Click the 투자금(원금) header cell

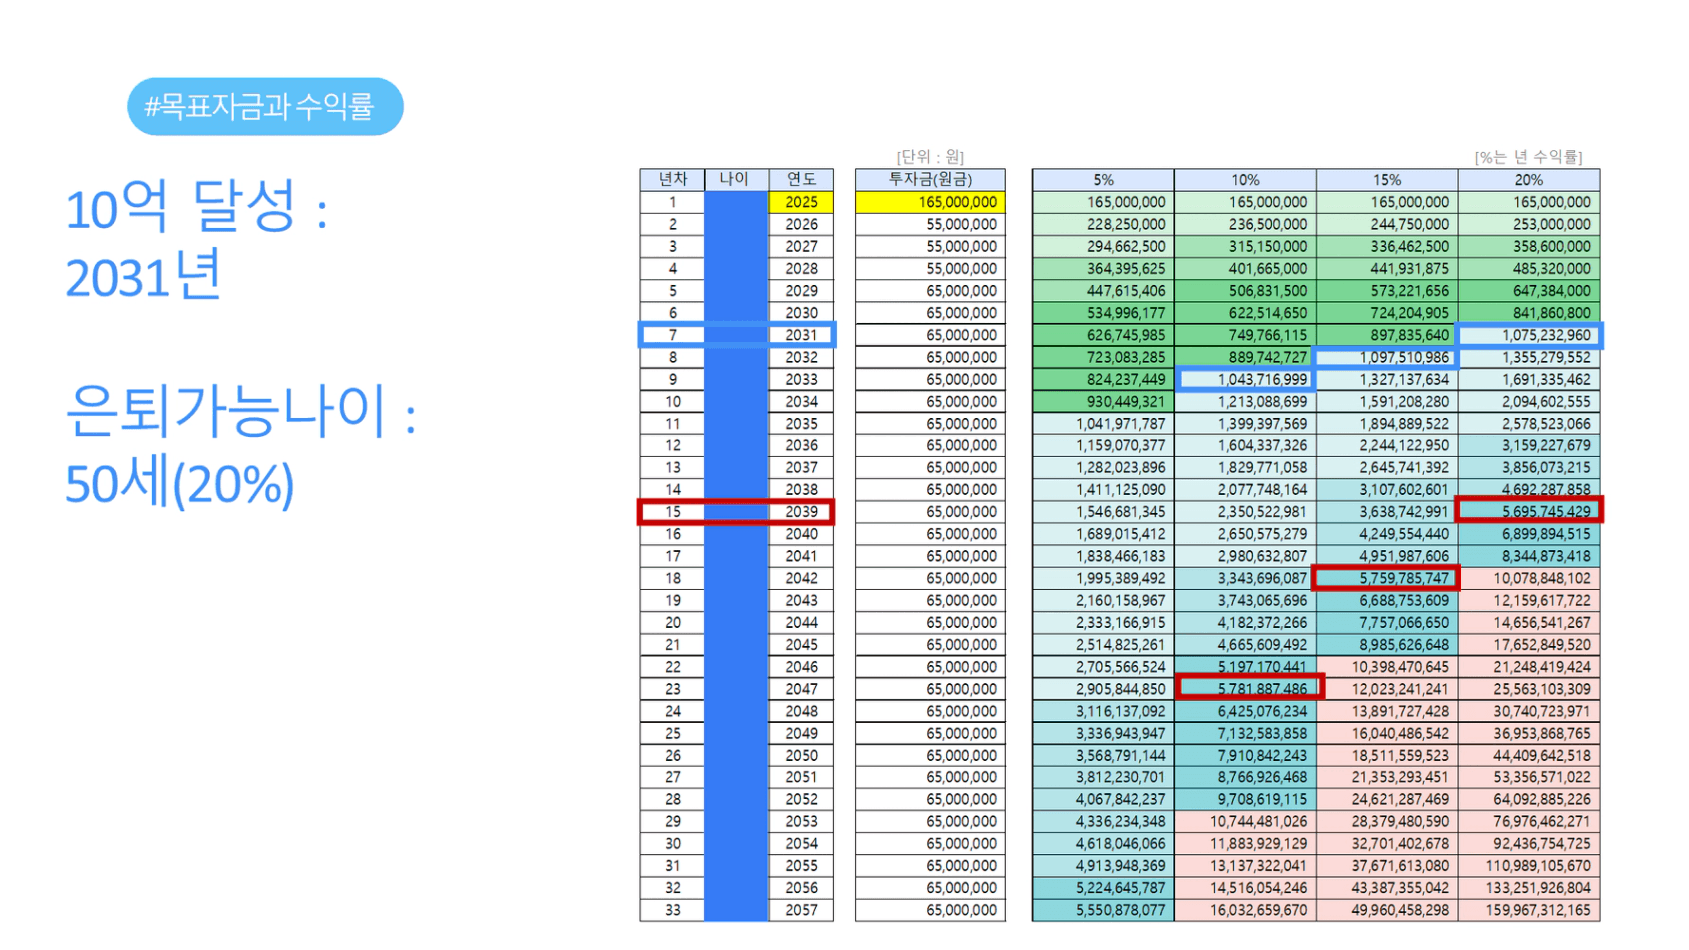point(930,179)
